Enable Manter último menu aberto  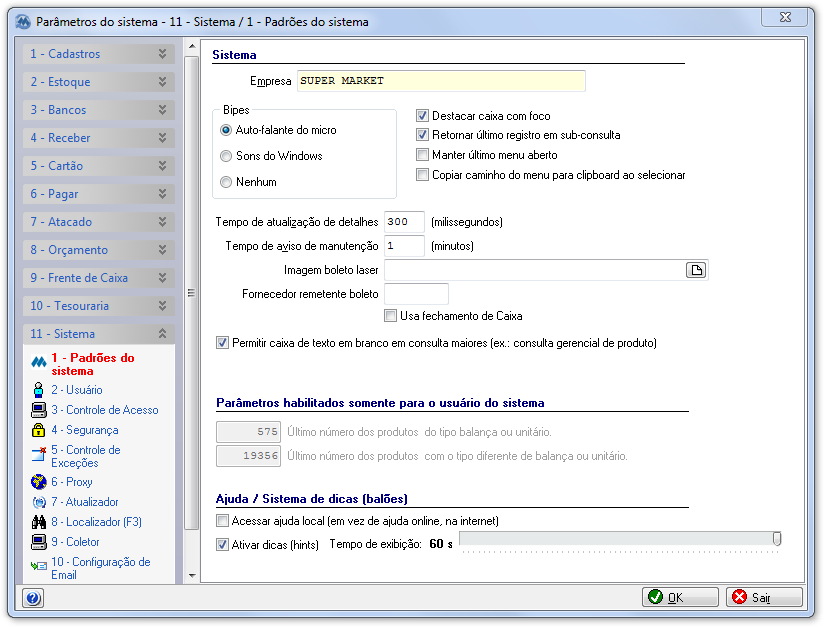point(422,155)
